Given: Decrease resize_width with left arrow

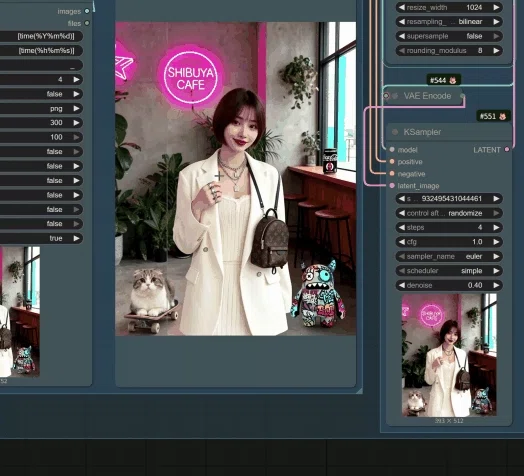Looking at the screenshot, I should pyautogui.click(x=402, y=7).
